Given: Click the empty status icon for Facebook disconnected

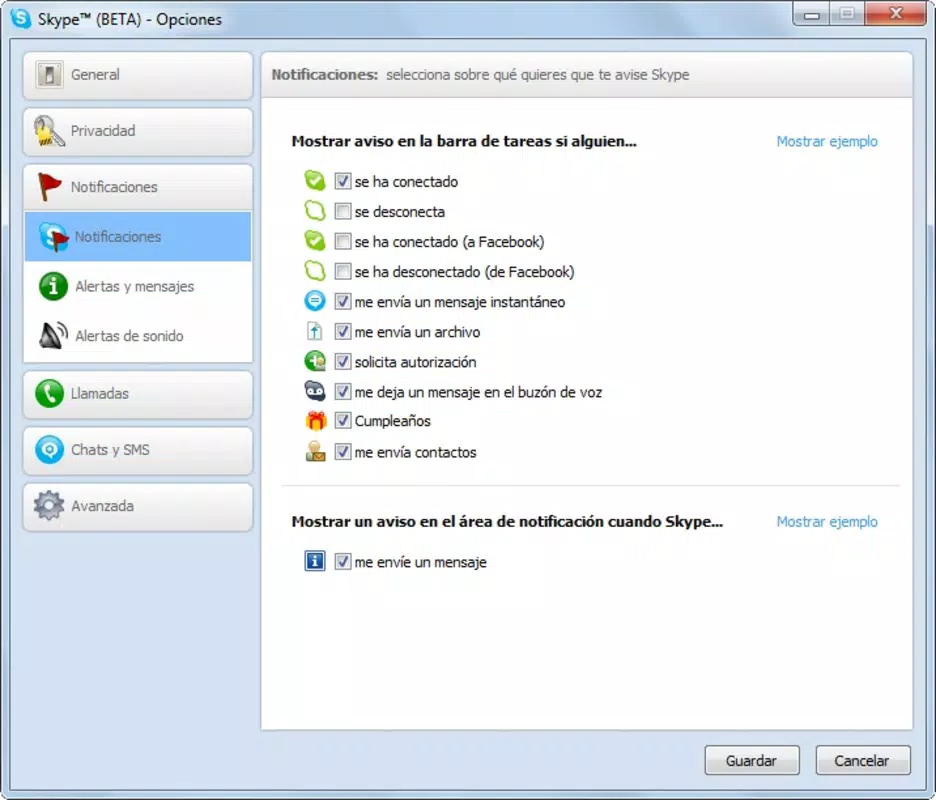Looking at the screenshot, I should coord(315,271).
